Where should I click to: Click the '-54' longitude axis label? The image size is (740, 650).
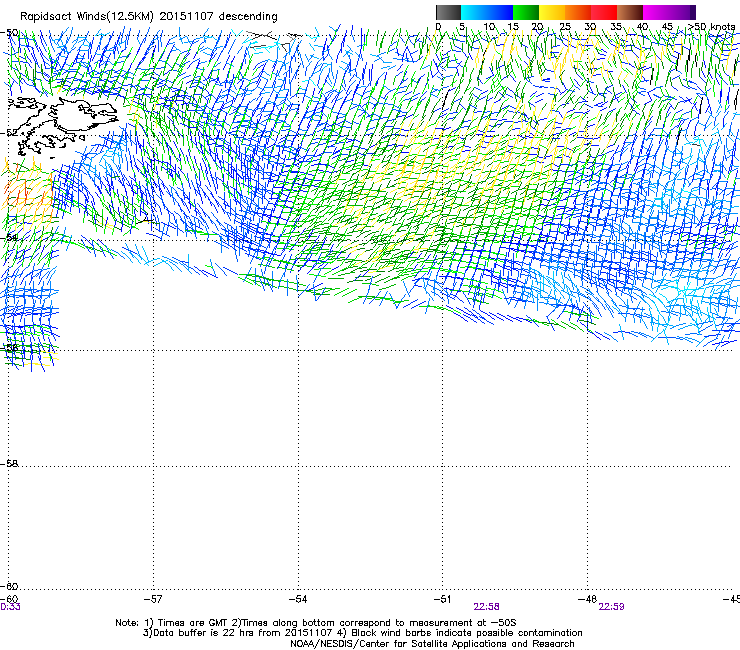[x=298, y=599]
